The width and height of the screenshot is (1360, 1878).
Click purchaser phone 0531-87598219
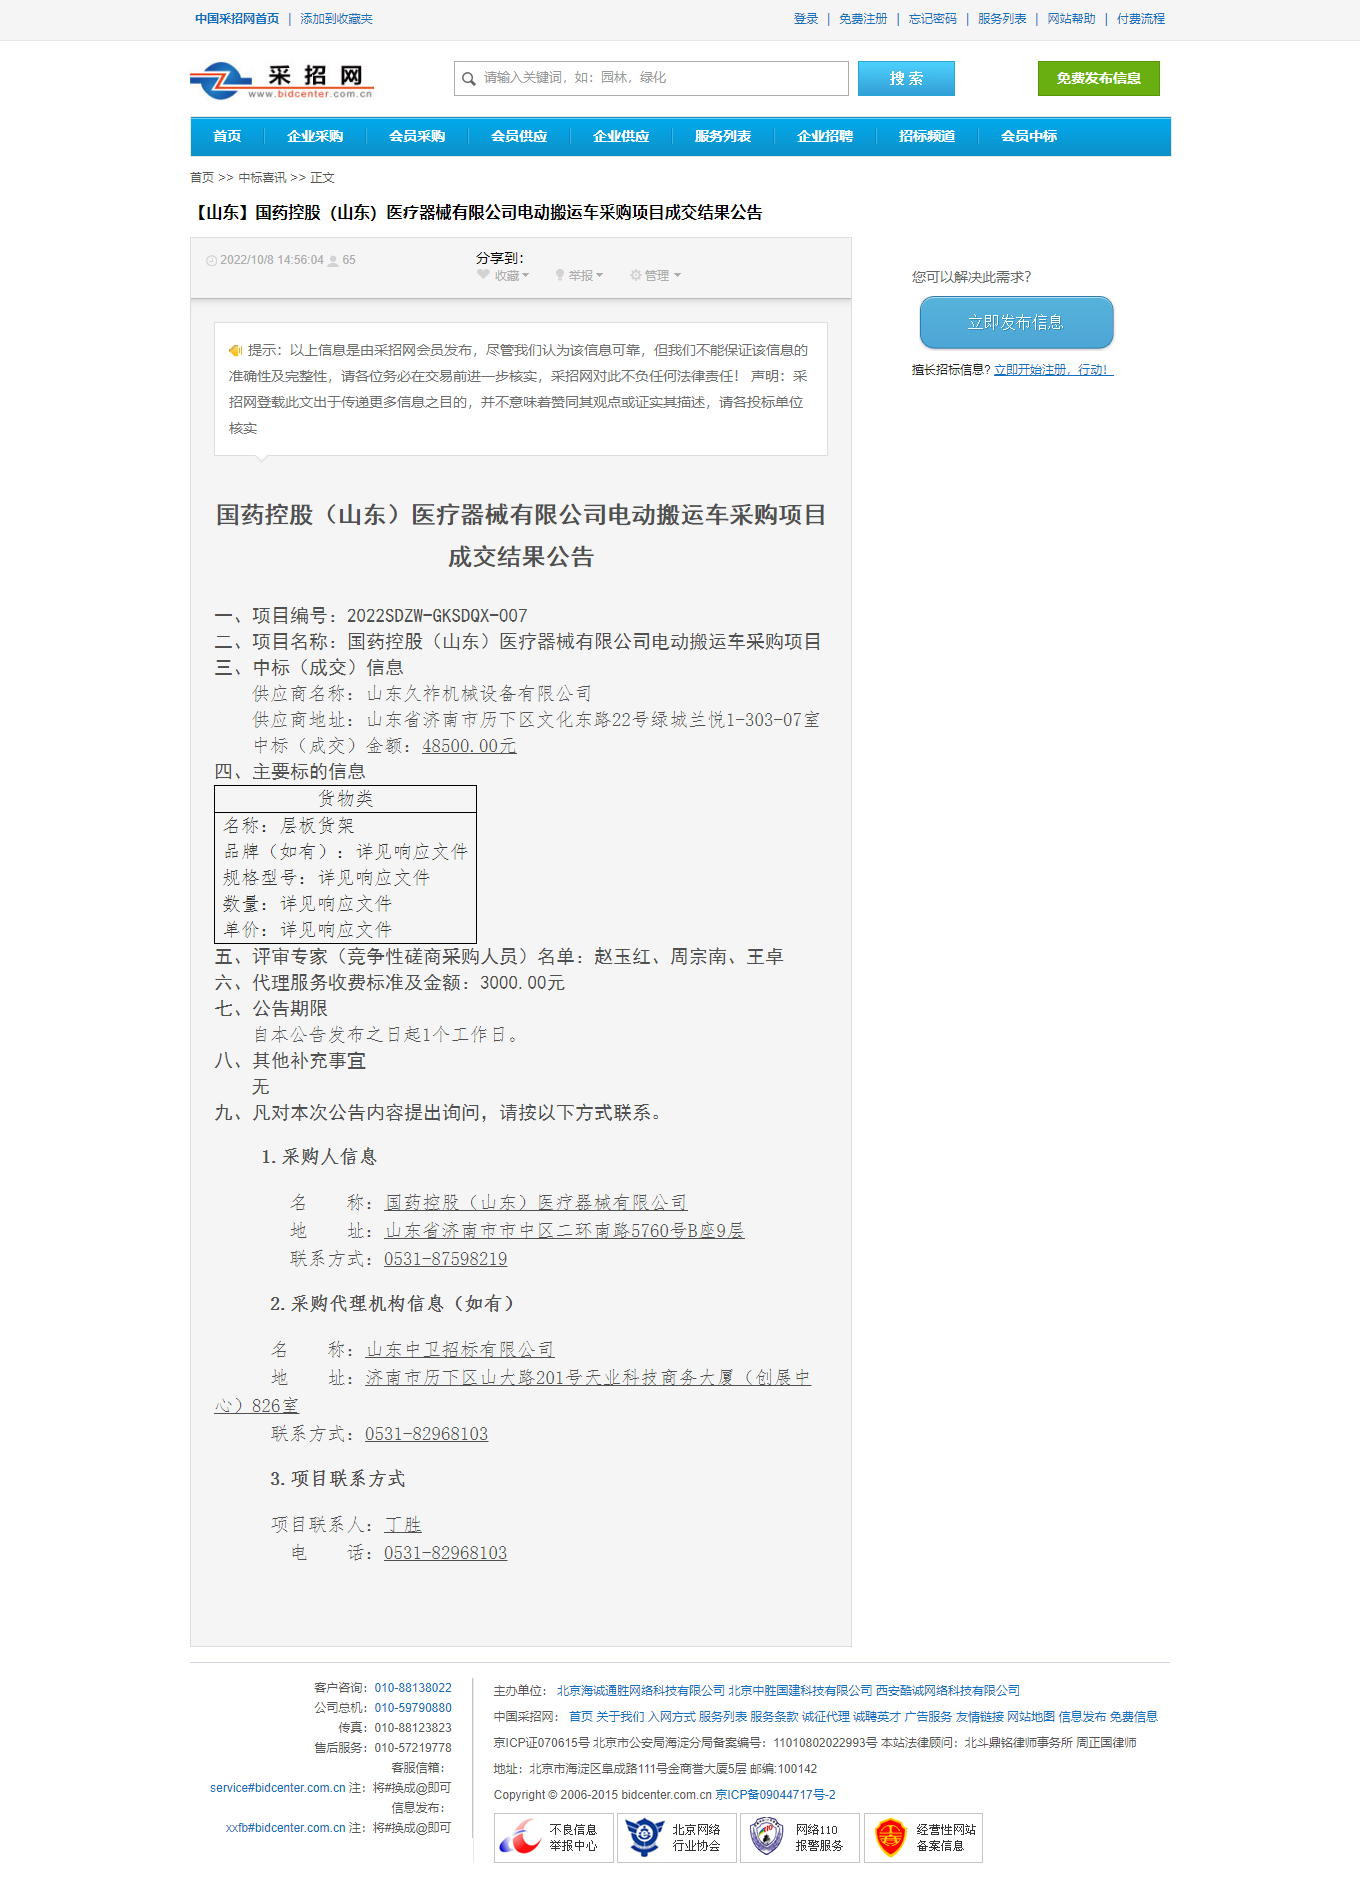pyautogui.click(x=445, y=1259)
